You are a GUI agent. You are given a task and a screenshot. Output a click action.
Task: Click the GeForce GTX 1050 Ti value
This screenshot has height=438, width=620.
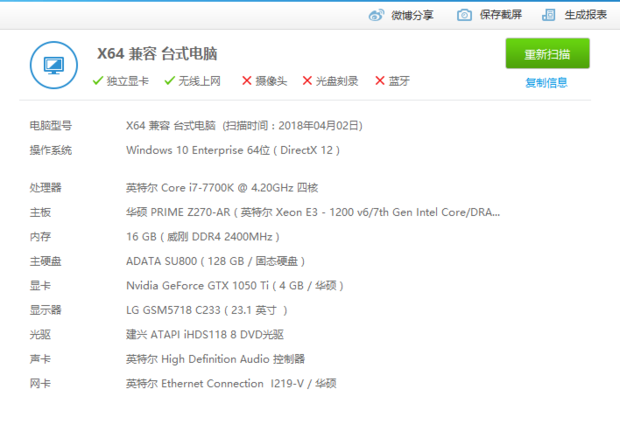235,286
